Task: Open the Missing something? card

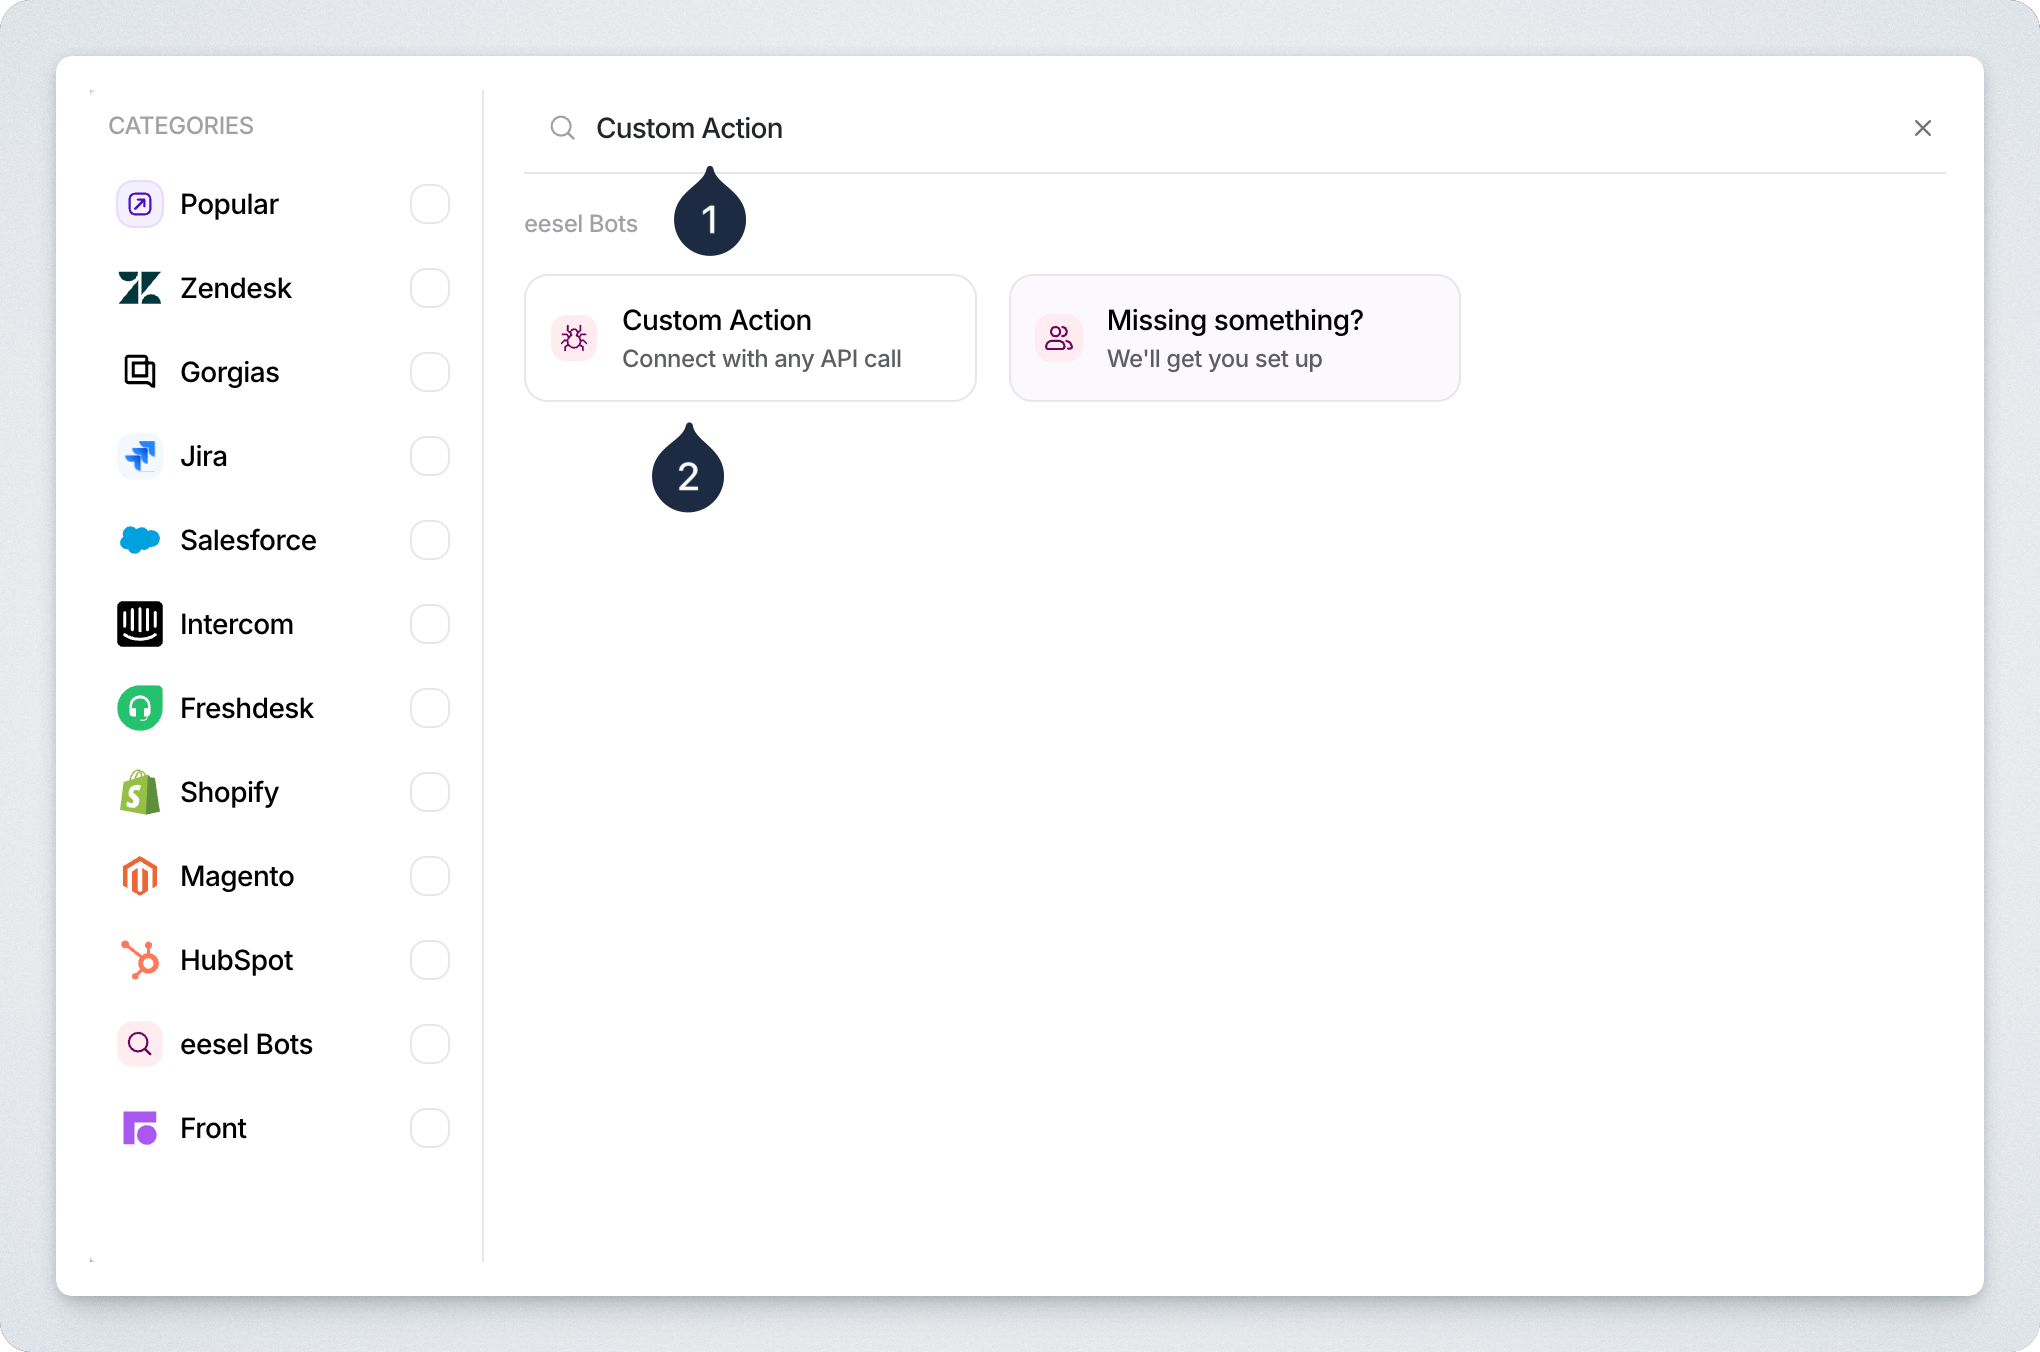Action: point(1234,338)
